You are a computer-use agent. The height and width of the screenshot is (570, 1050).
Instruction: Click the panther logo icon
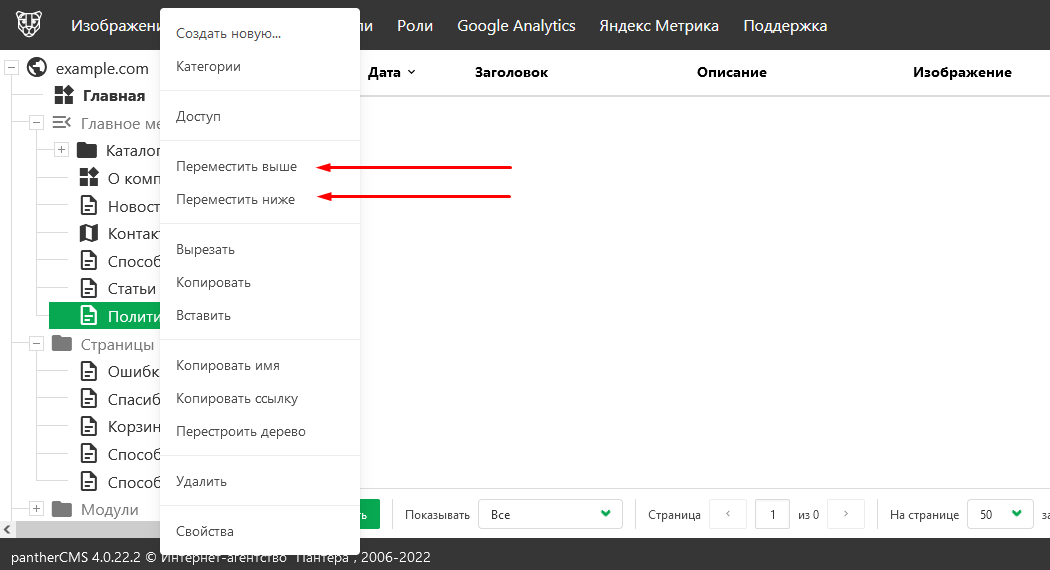point(29,25)
